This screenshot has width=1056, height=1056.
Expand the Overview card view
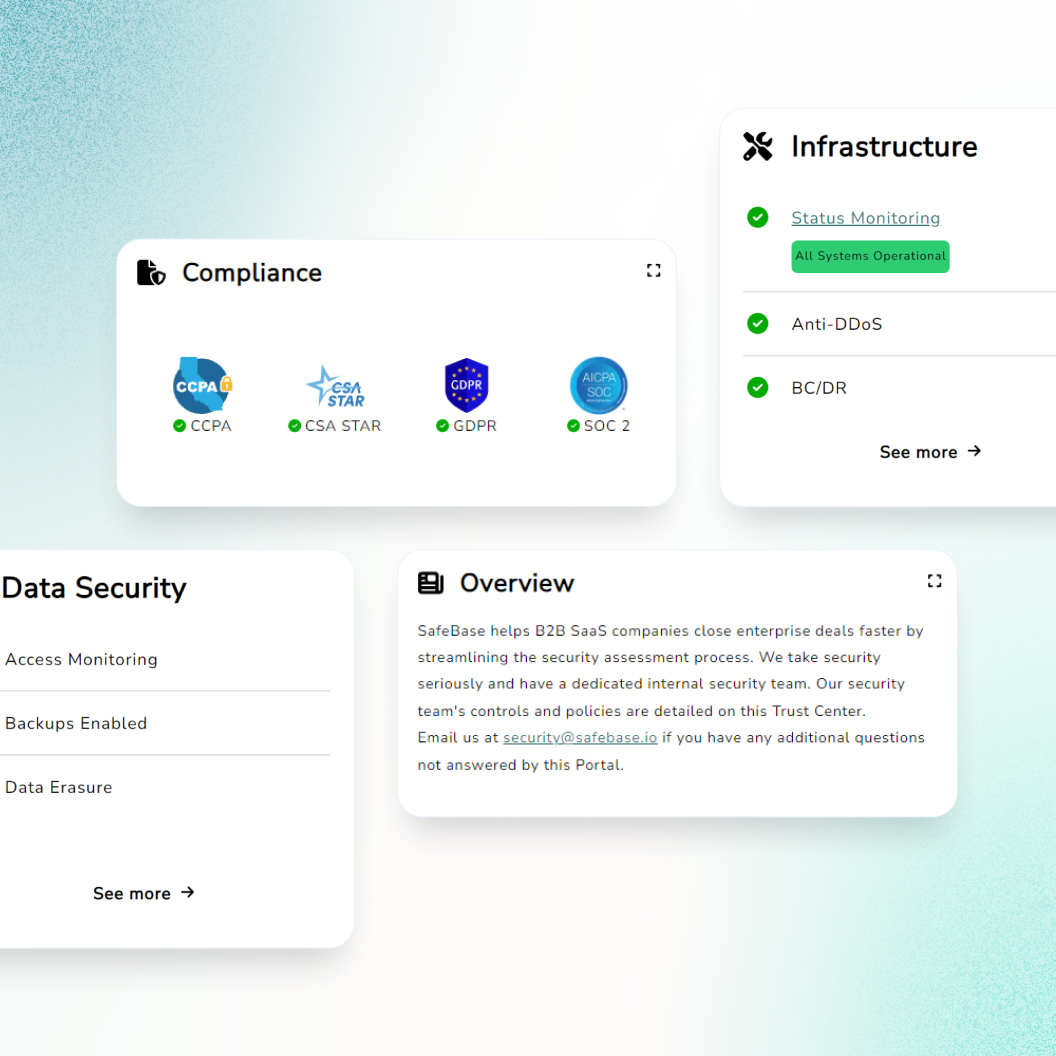934,580
